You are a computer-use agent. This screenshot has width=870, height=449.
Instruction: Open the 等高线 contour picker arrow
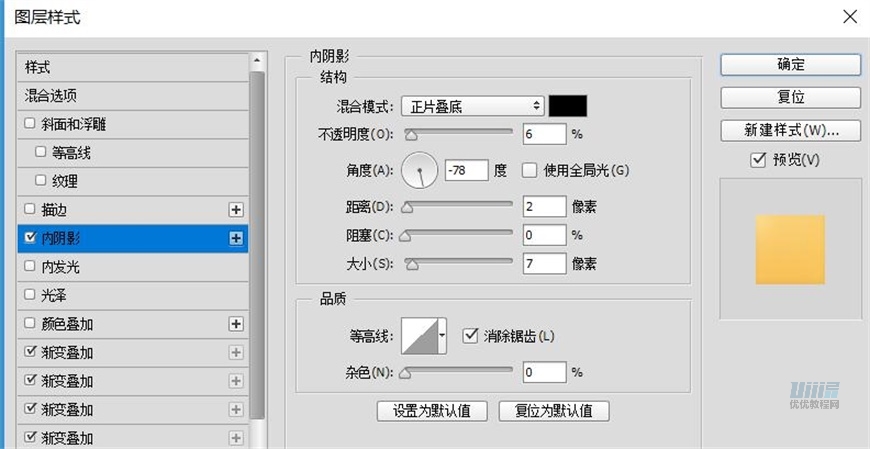[442, 336]
